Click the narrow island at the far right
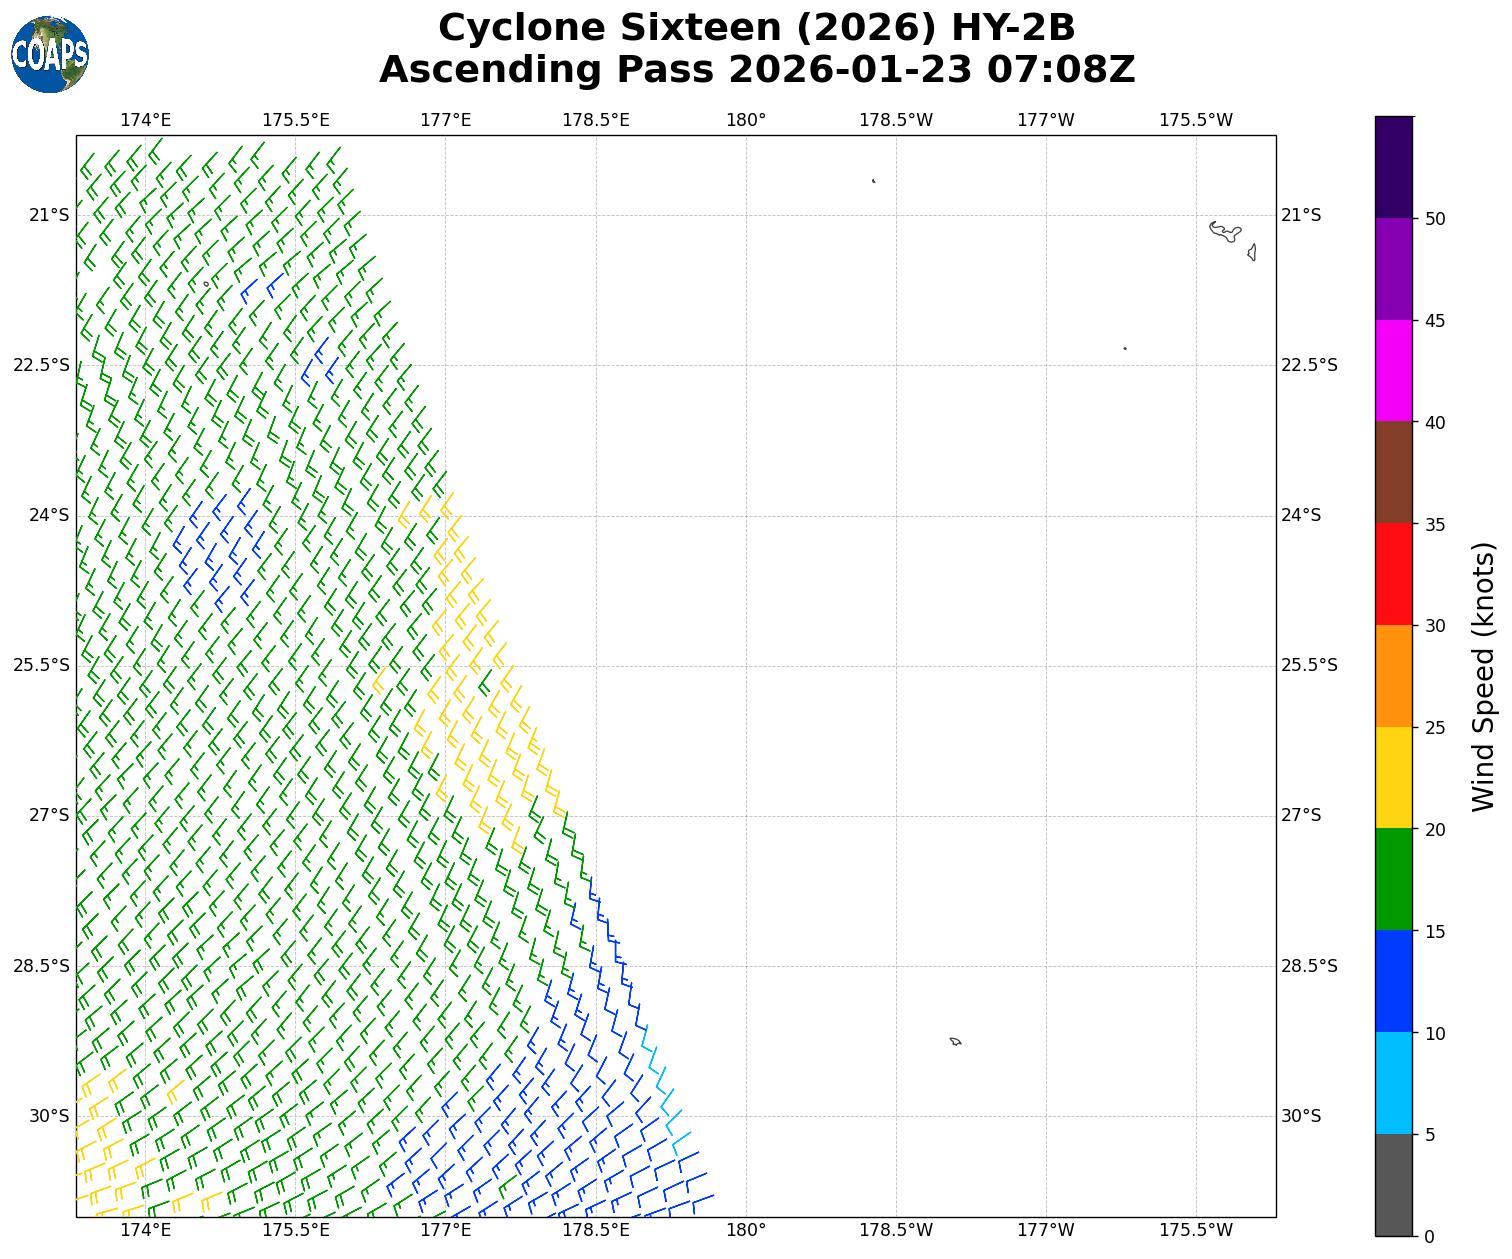This screenshot has width=1512, height=1259. tap(1252, 252)
